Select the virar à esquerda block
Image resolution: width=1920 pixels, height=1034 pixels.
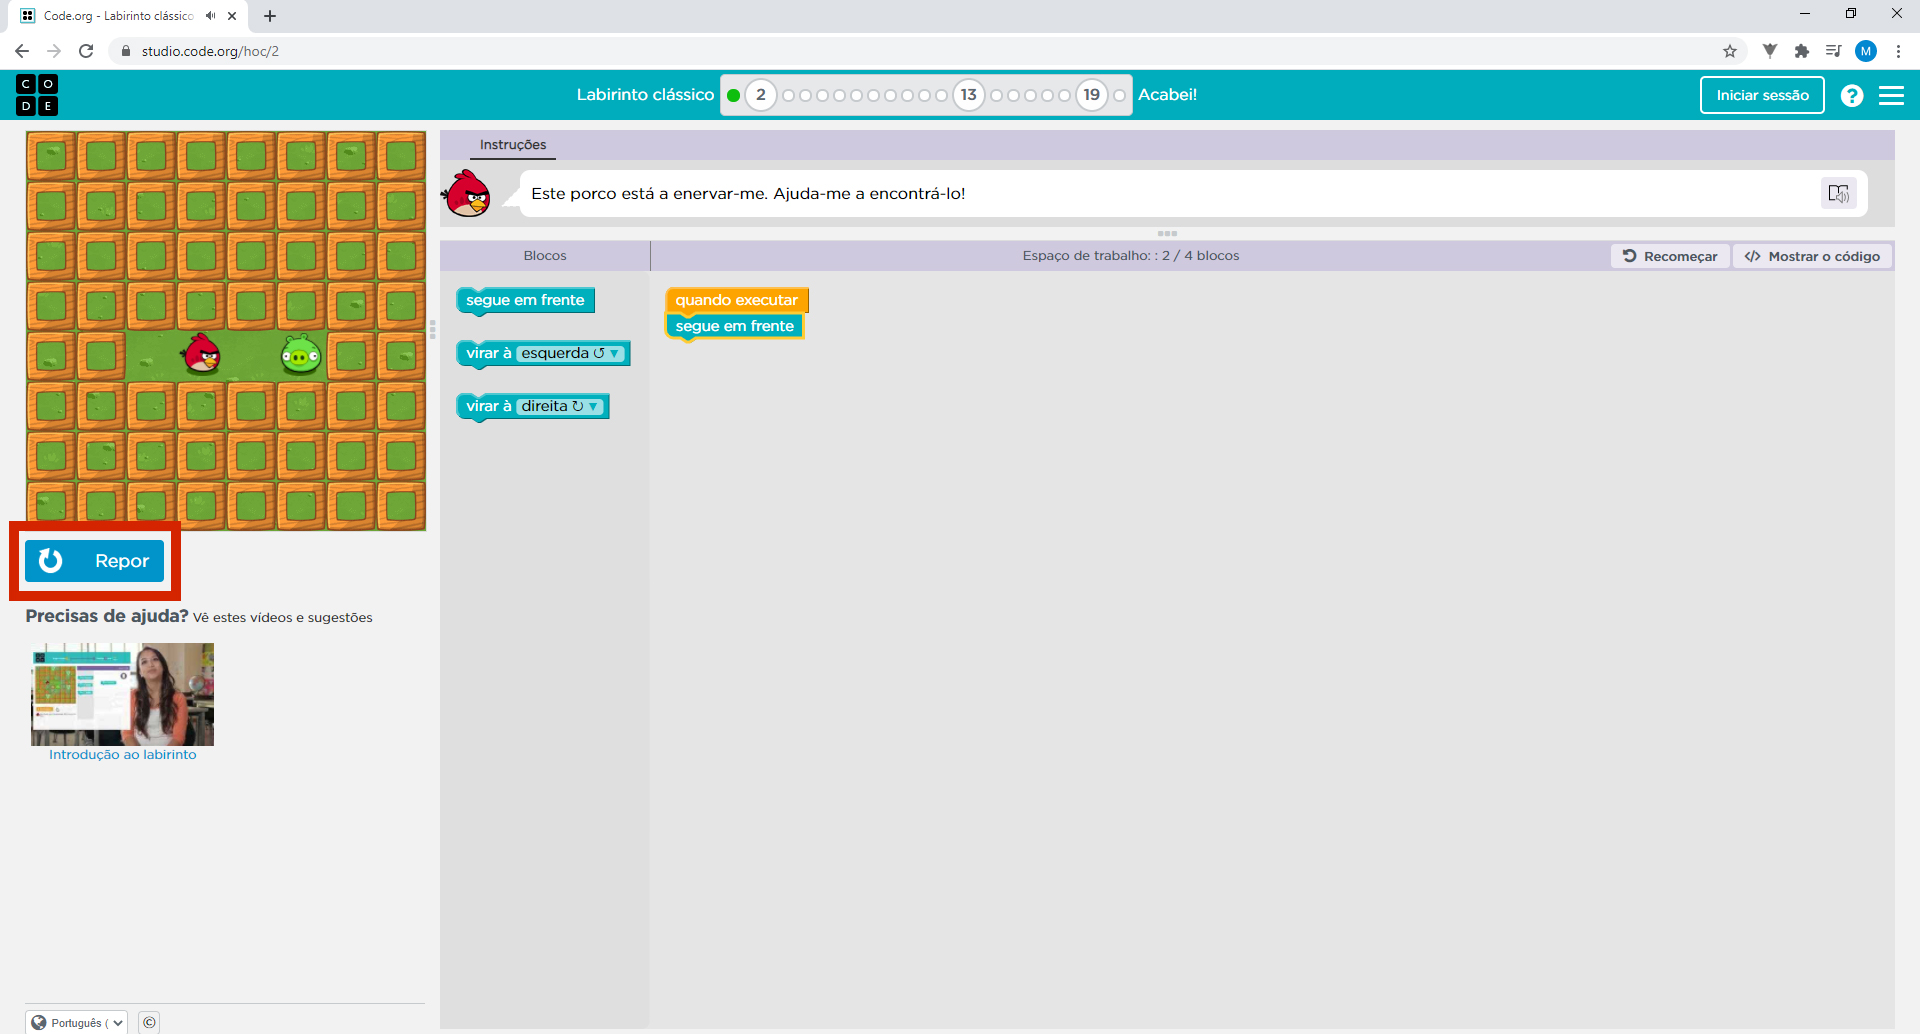pos(543,353)
